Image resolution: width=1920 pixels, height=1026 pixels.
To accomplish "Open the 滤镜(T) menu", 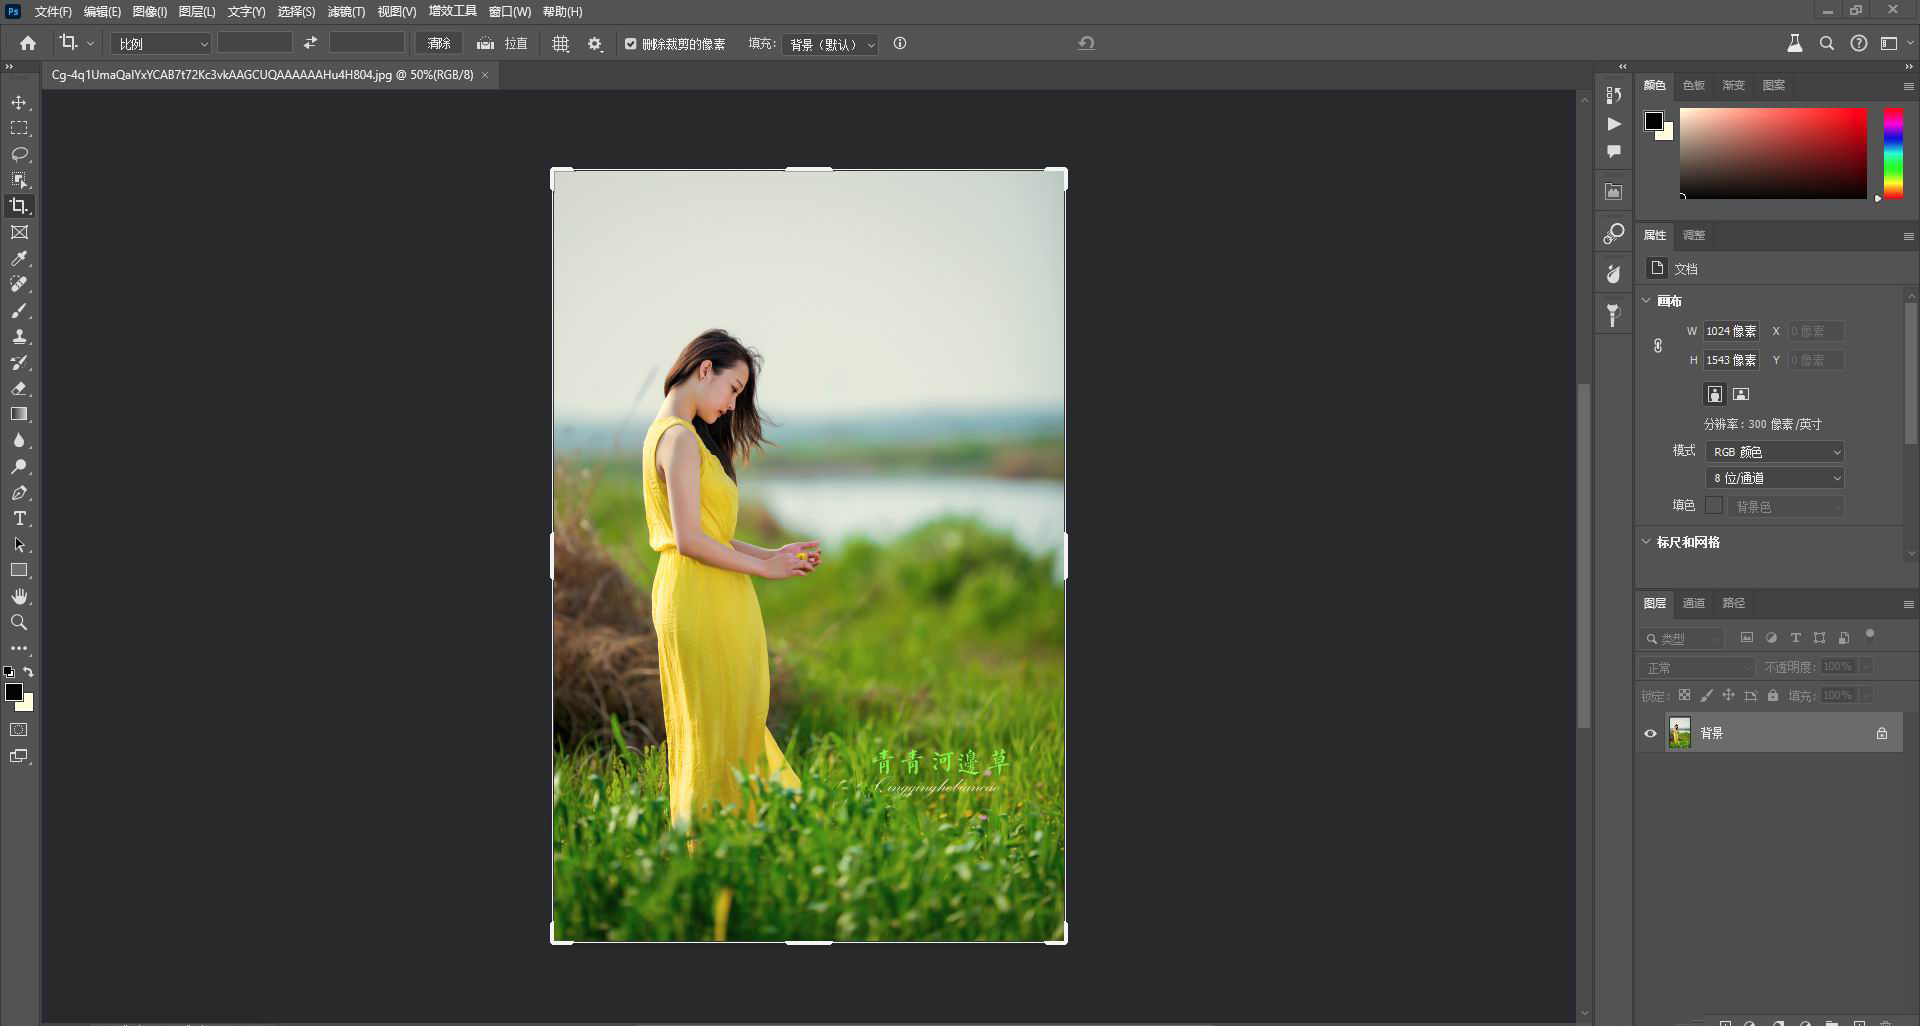I will 346,12.
